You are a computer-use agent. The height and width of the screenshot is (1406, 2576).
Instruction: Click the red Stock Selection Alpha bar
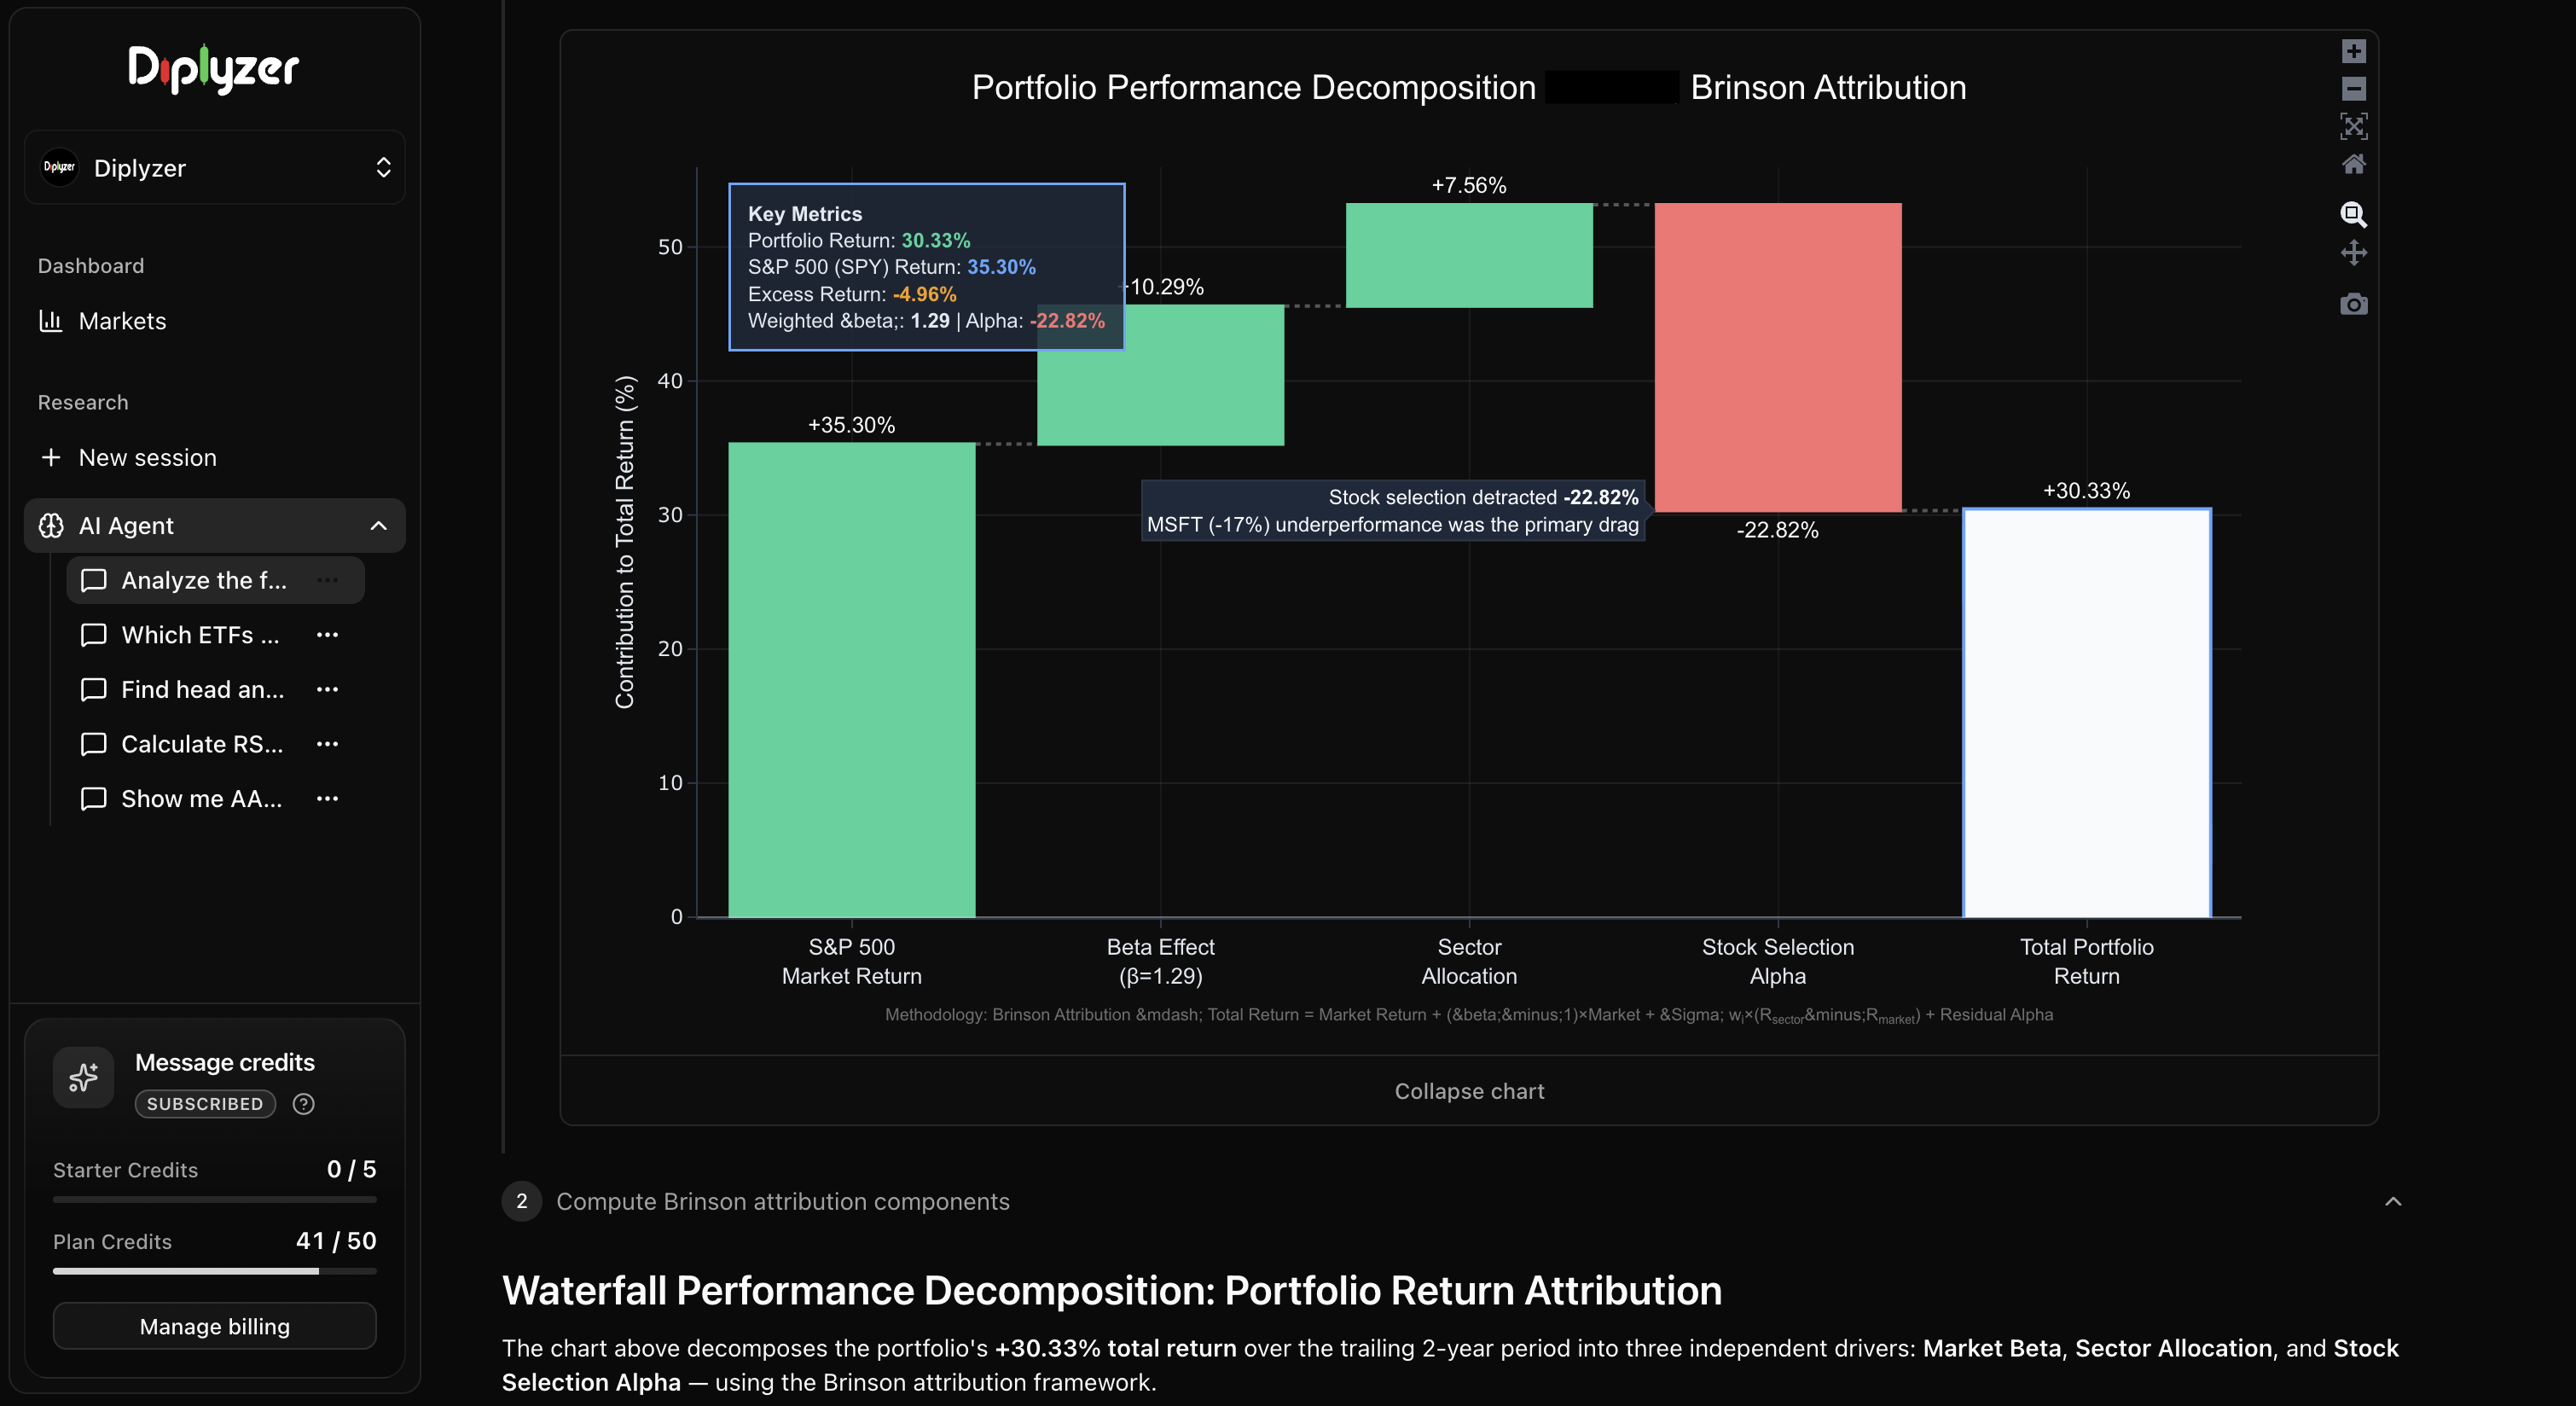(x=1778, y=358)
